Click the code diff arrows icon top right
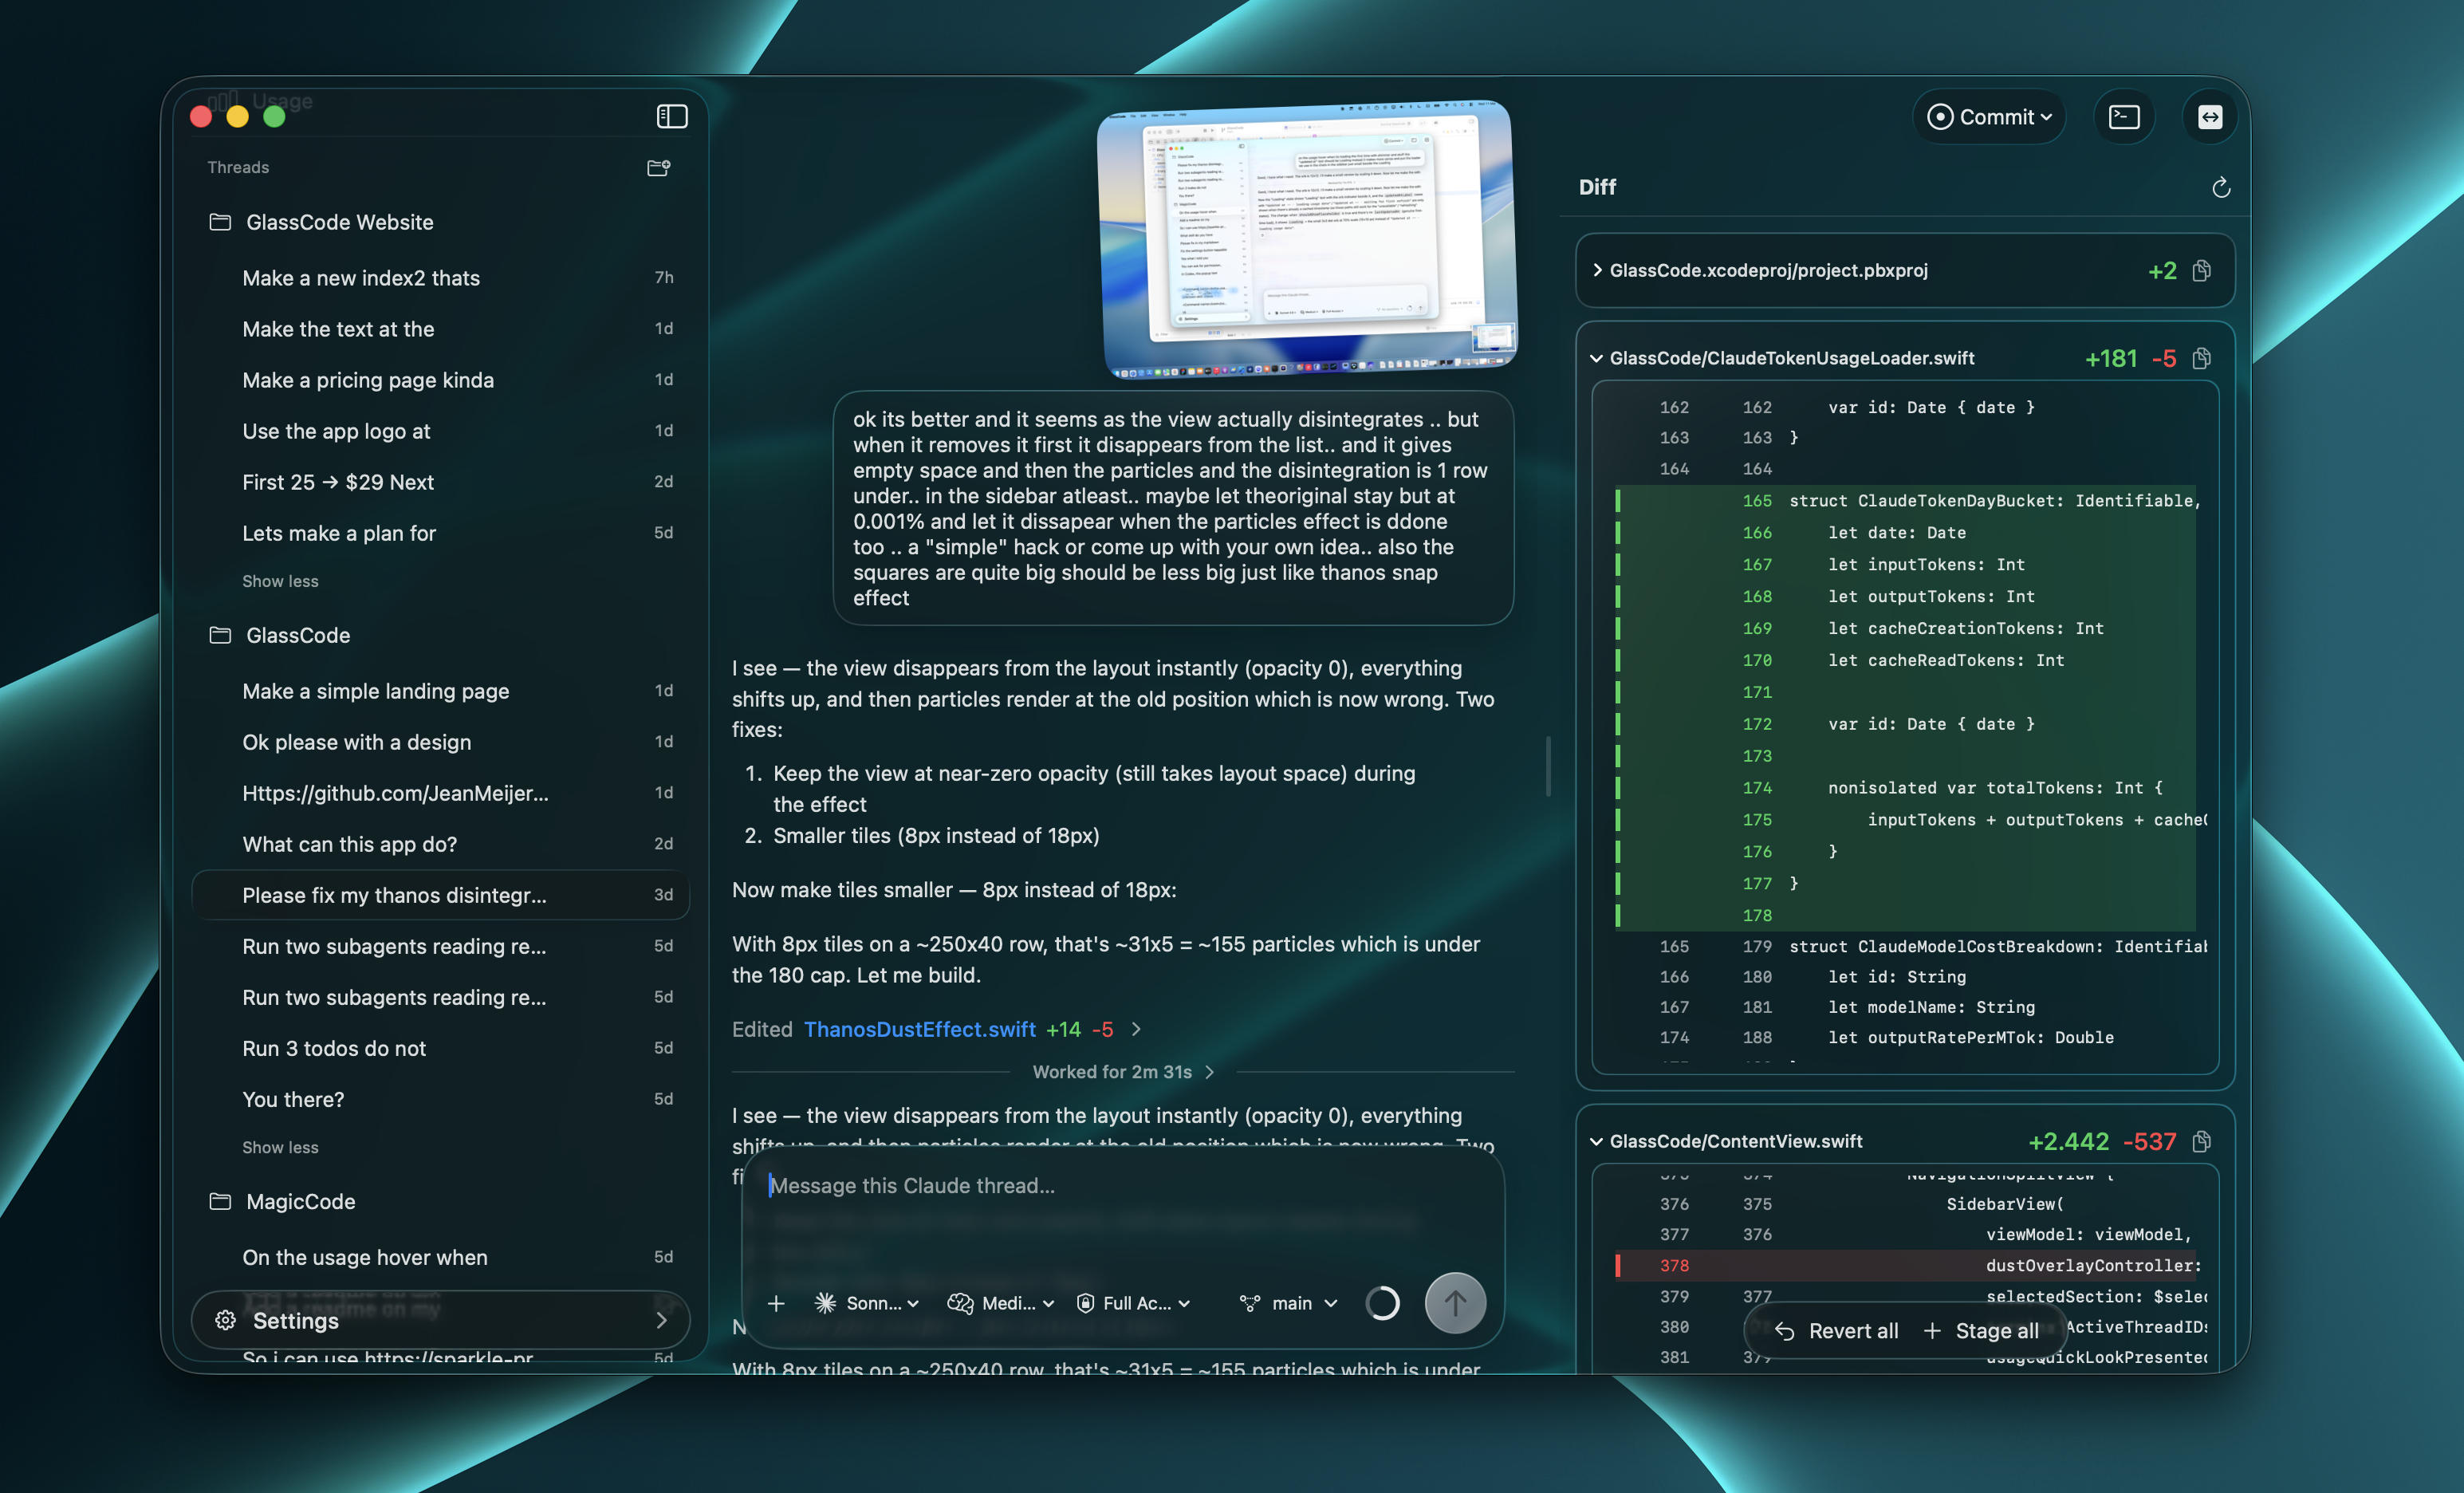This screenshot has width=2464, height=1493. [2210, 116]
